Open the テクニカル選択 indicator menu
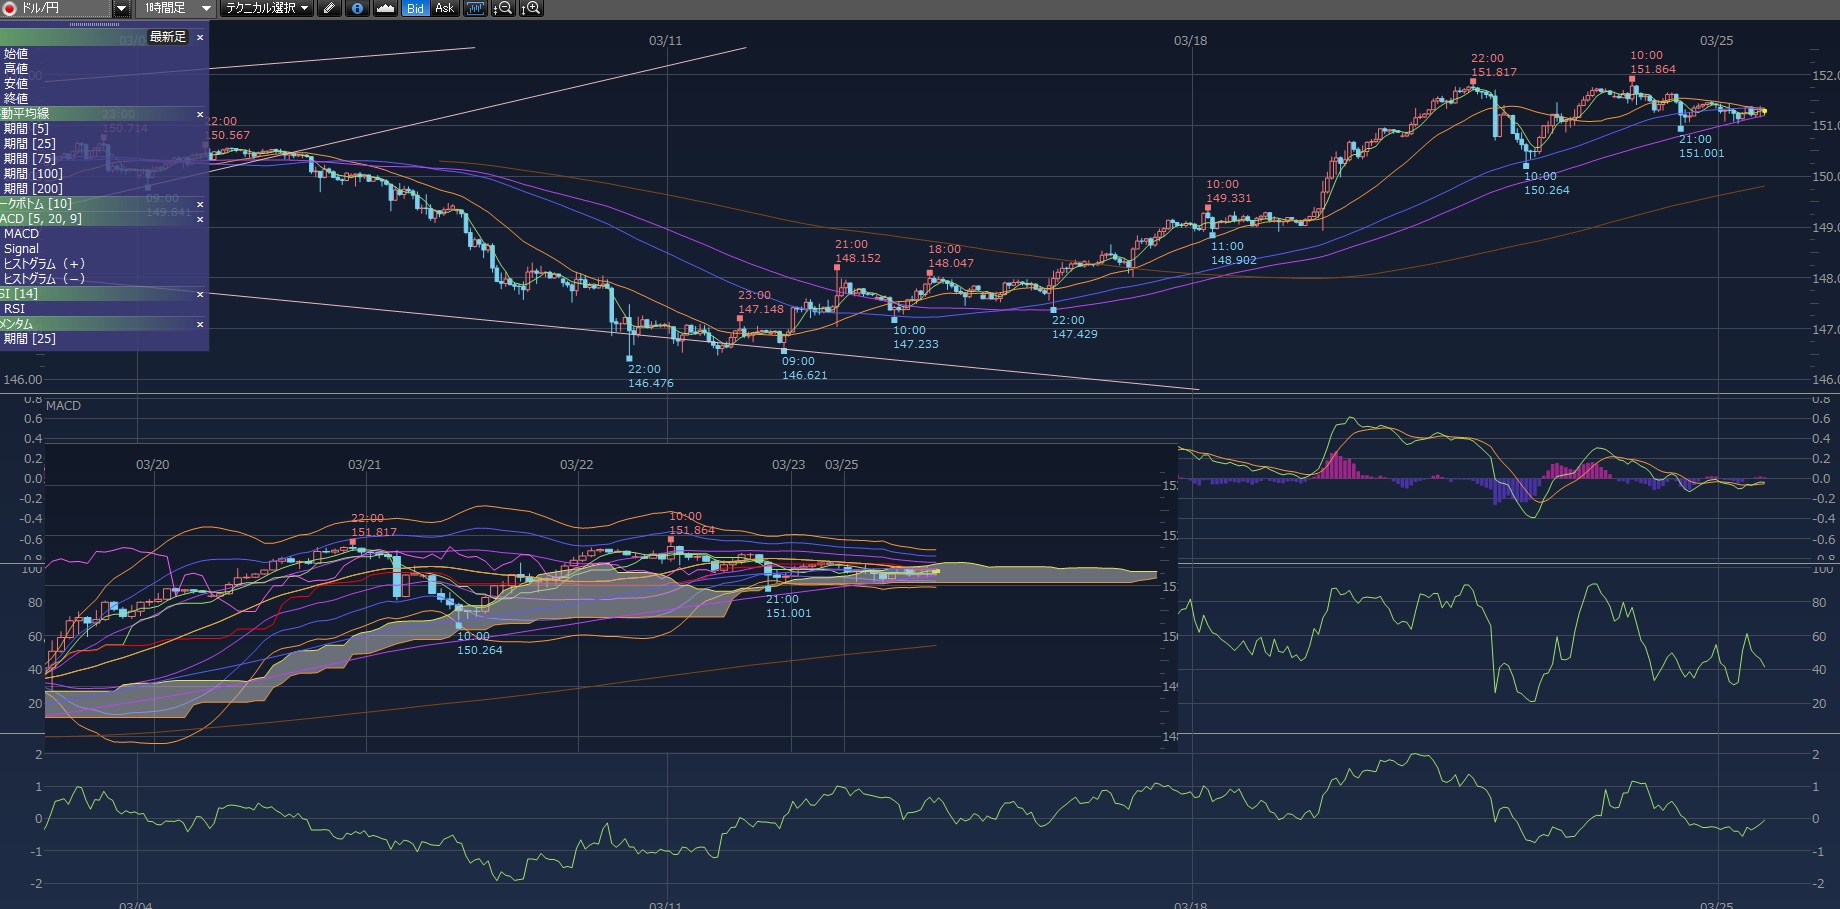Image resolution: width=1840 pixels, height=909 pixels. tap(266, 8)
